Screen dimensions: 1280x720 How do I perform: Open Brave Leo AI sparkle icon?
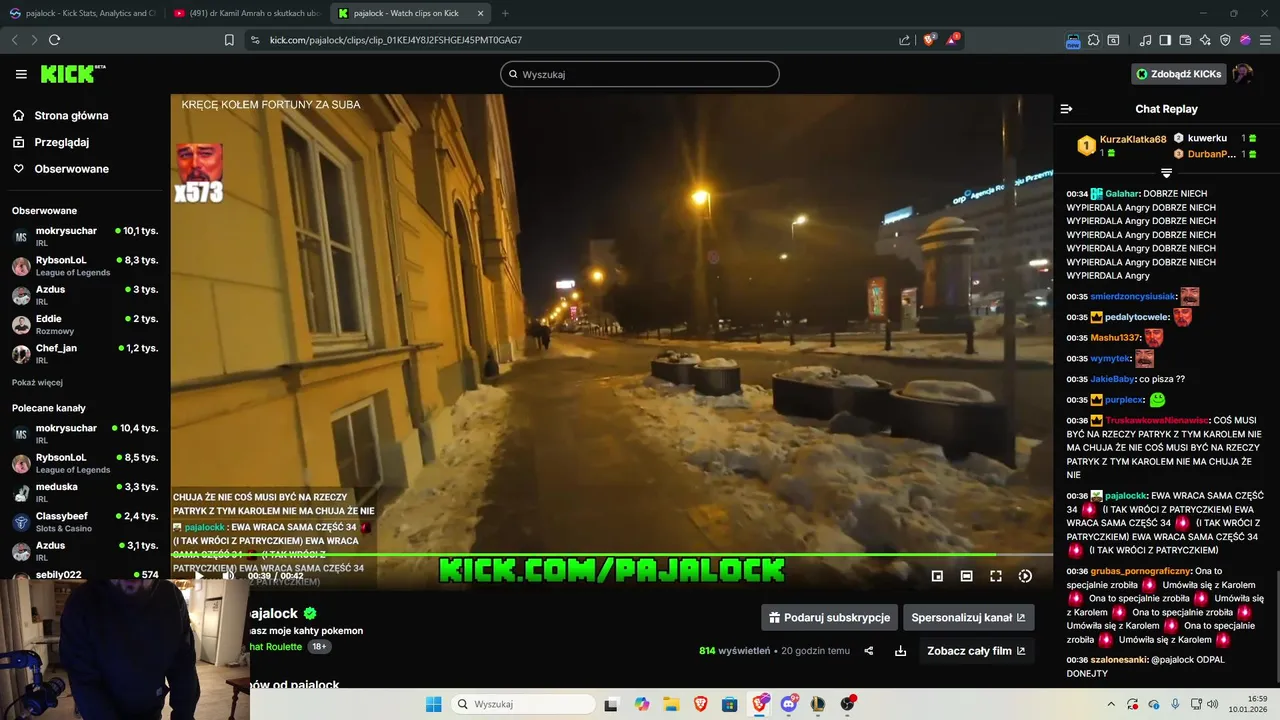click(x=1205, y=40)
